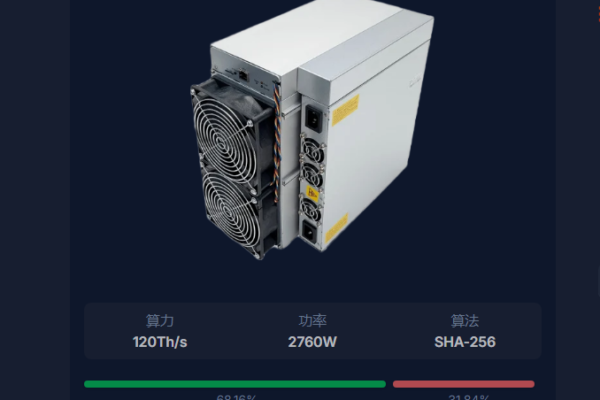The width and height of the screenshot is (600, 400).
Task: Click the 31.84% percentage text
Action: click(x=469, y=397)
